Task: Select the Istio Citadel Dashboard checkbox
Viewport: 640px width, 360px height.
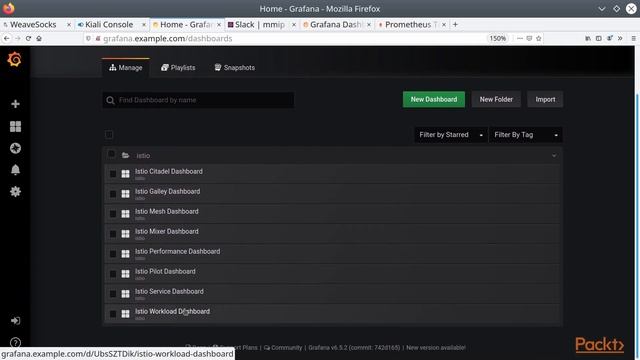Action: click(x=113, y=174)
